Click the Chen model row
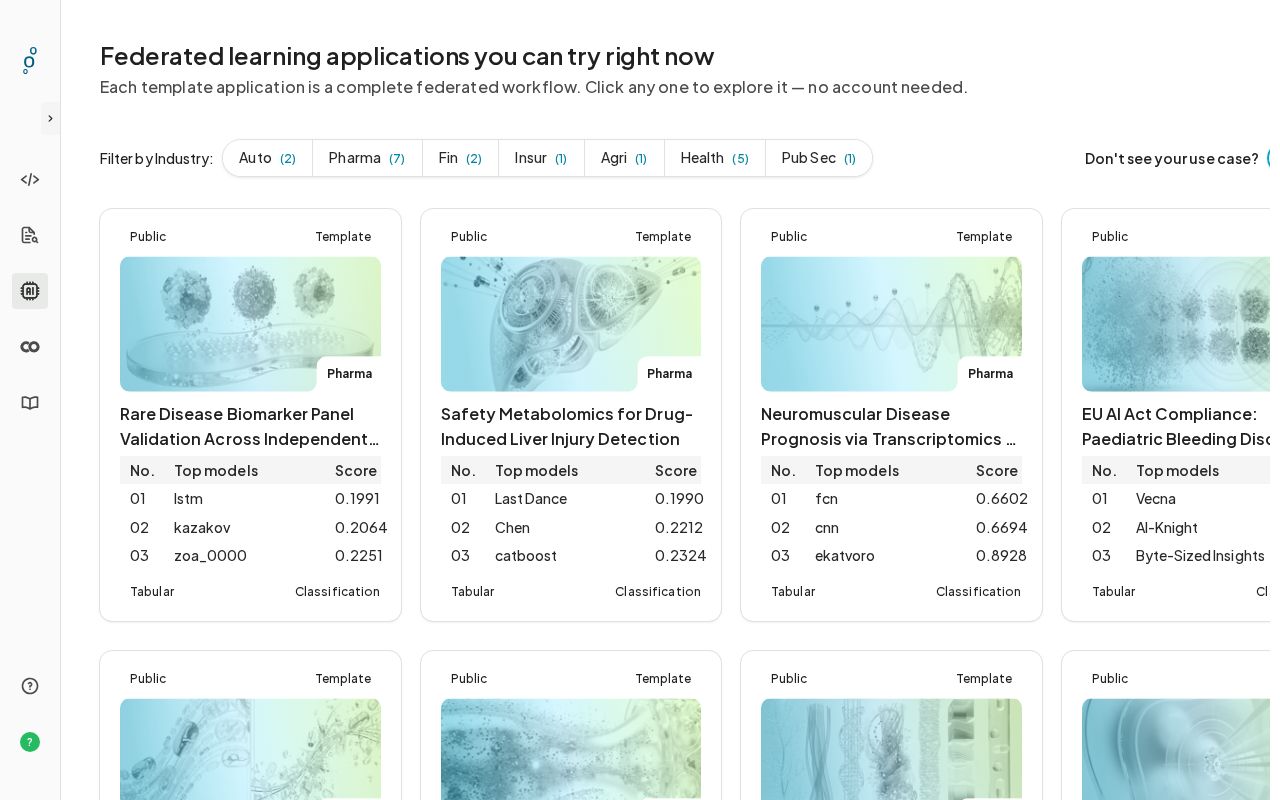 571,528
